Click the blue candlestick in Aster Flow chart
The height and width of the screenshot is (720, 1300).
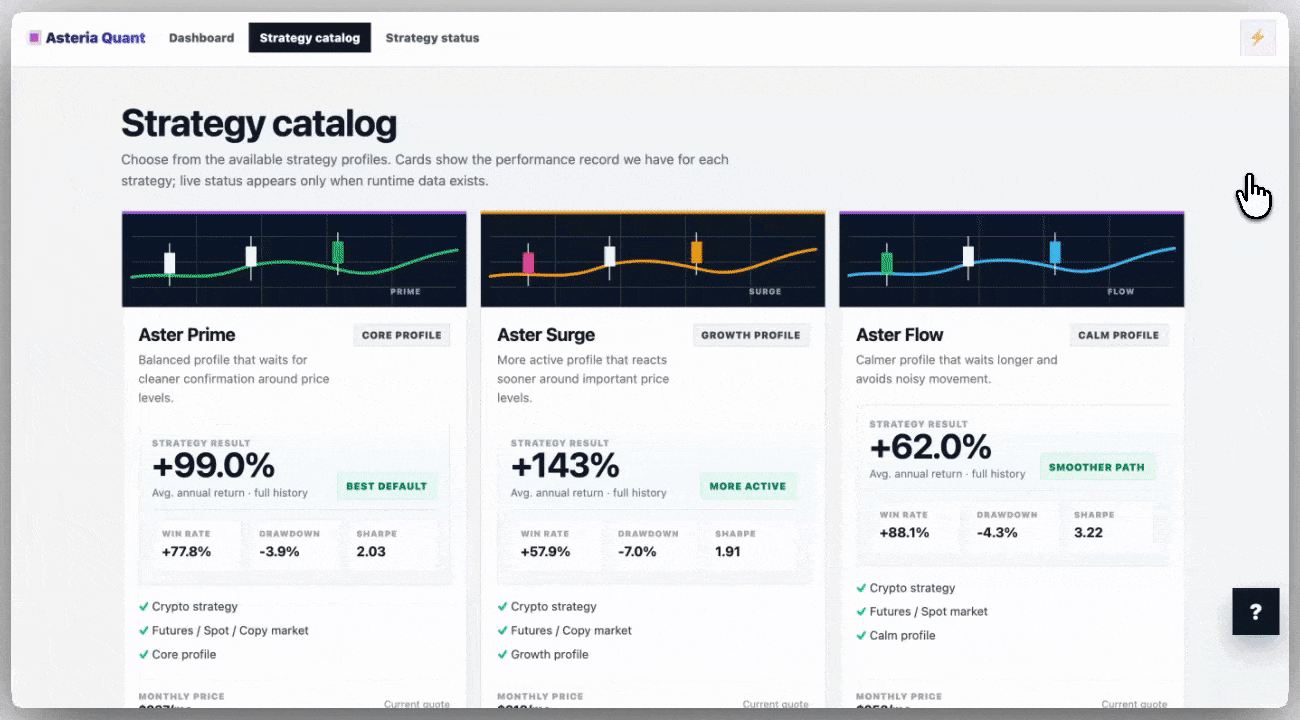pyautogui.click(x=1055, y=252)
